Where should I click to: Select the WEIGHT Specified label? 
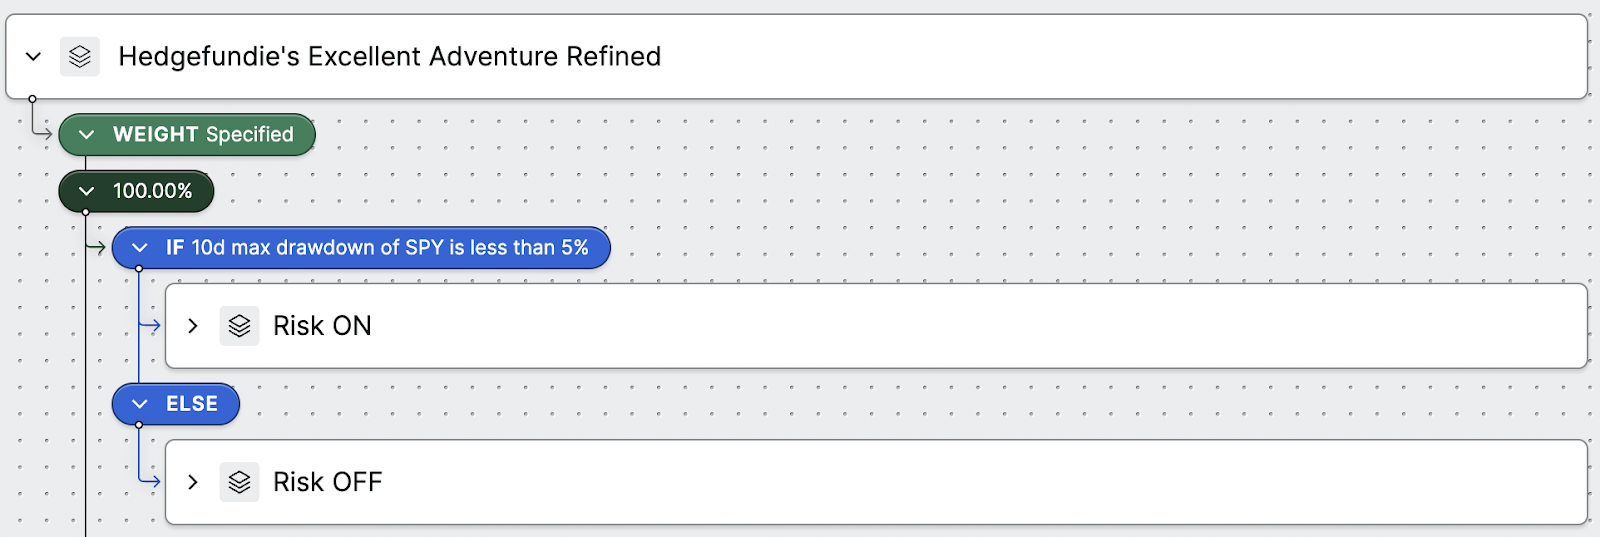coord(203,135)
